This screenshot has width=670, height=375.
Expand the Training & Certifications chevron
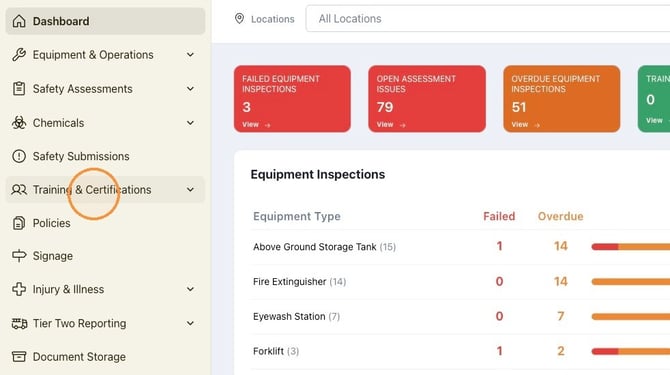(x=190, y=190)
